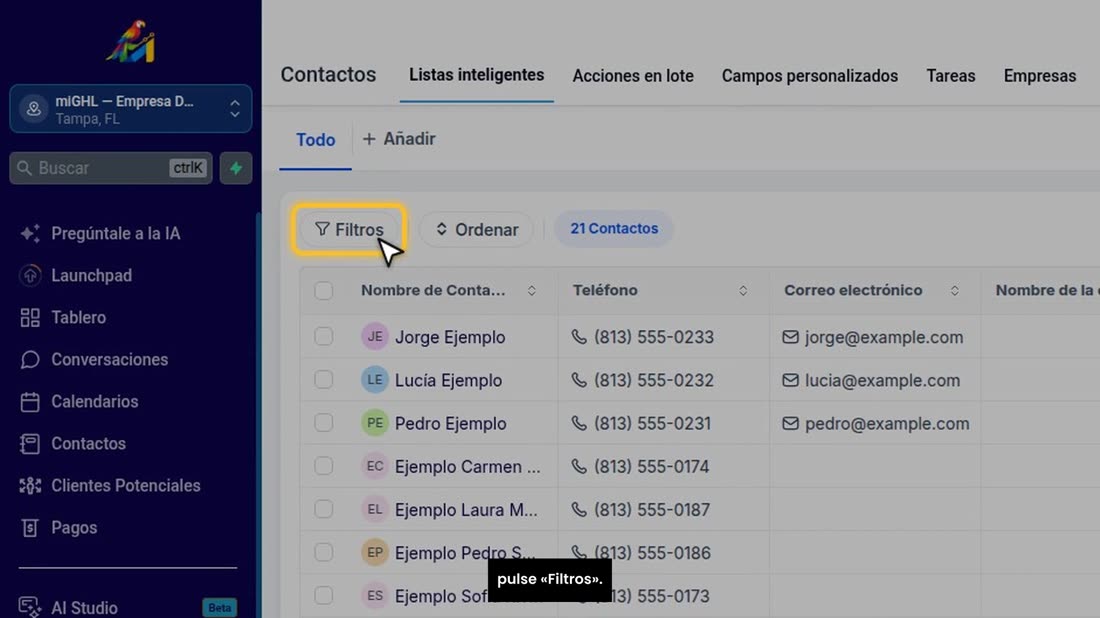Viewport: 1100px width, 618px height.
Task: Click the green lightning quick-action icon
Action: pyautogui.click(x=236, y=168)
